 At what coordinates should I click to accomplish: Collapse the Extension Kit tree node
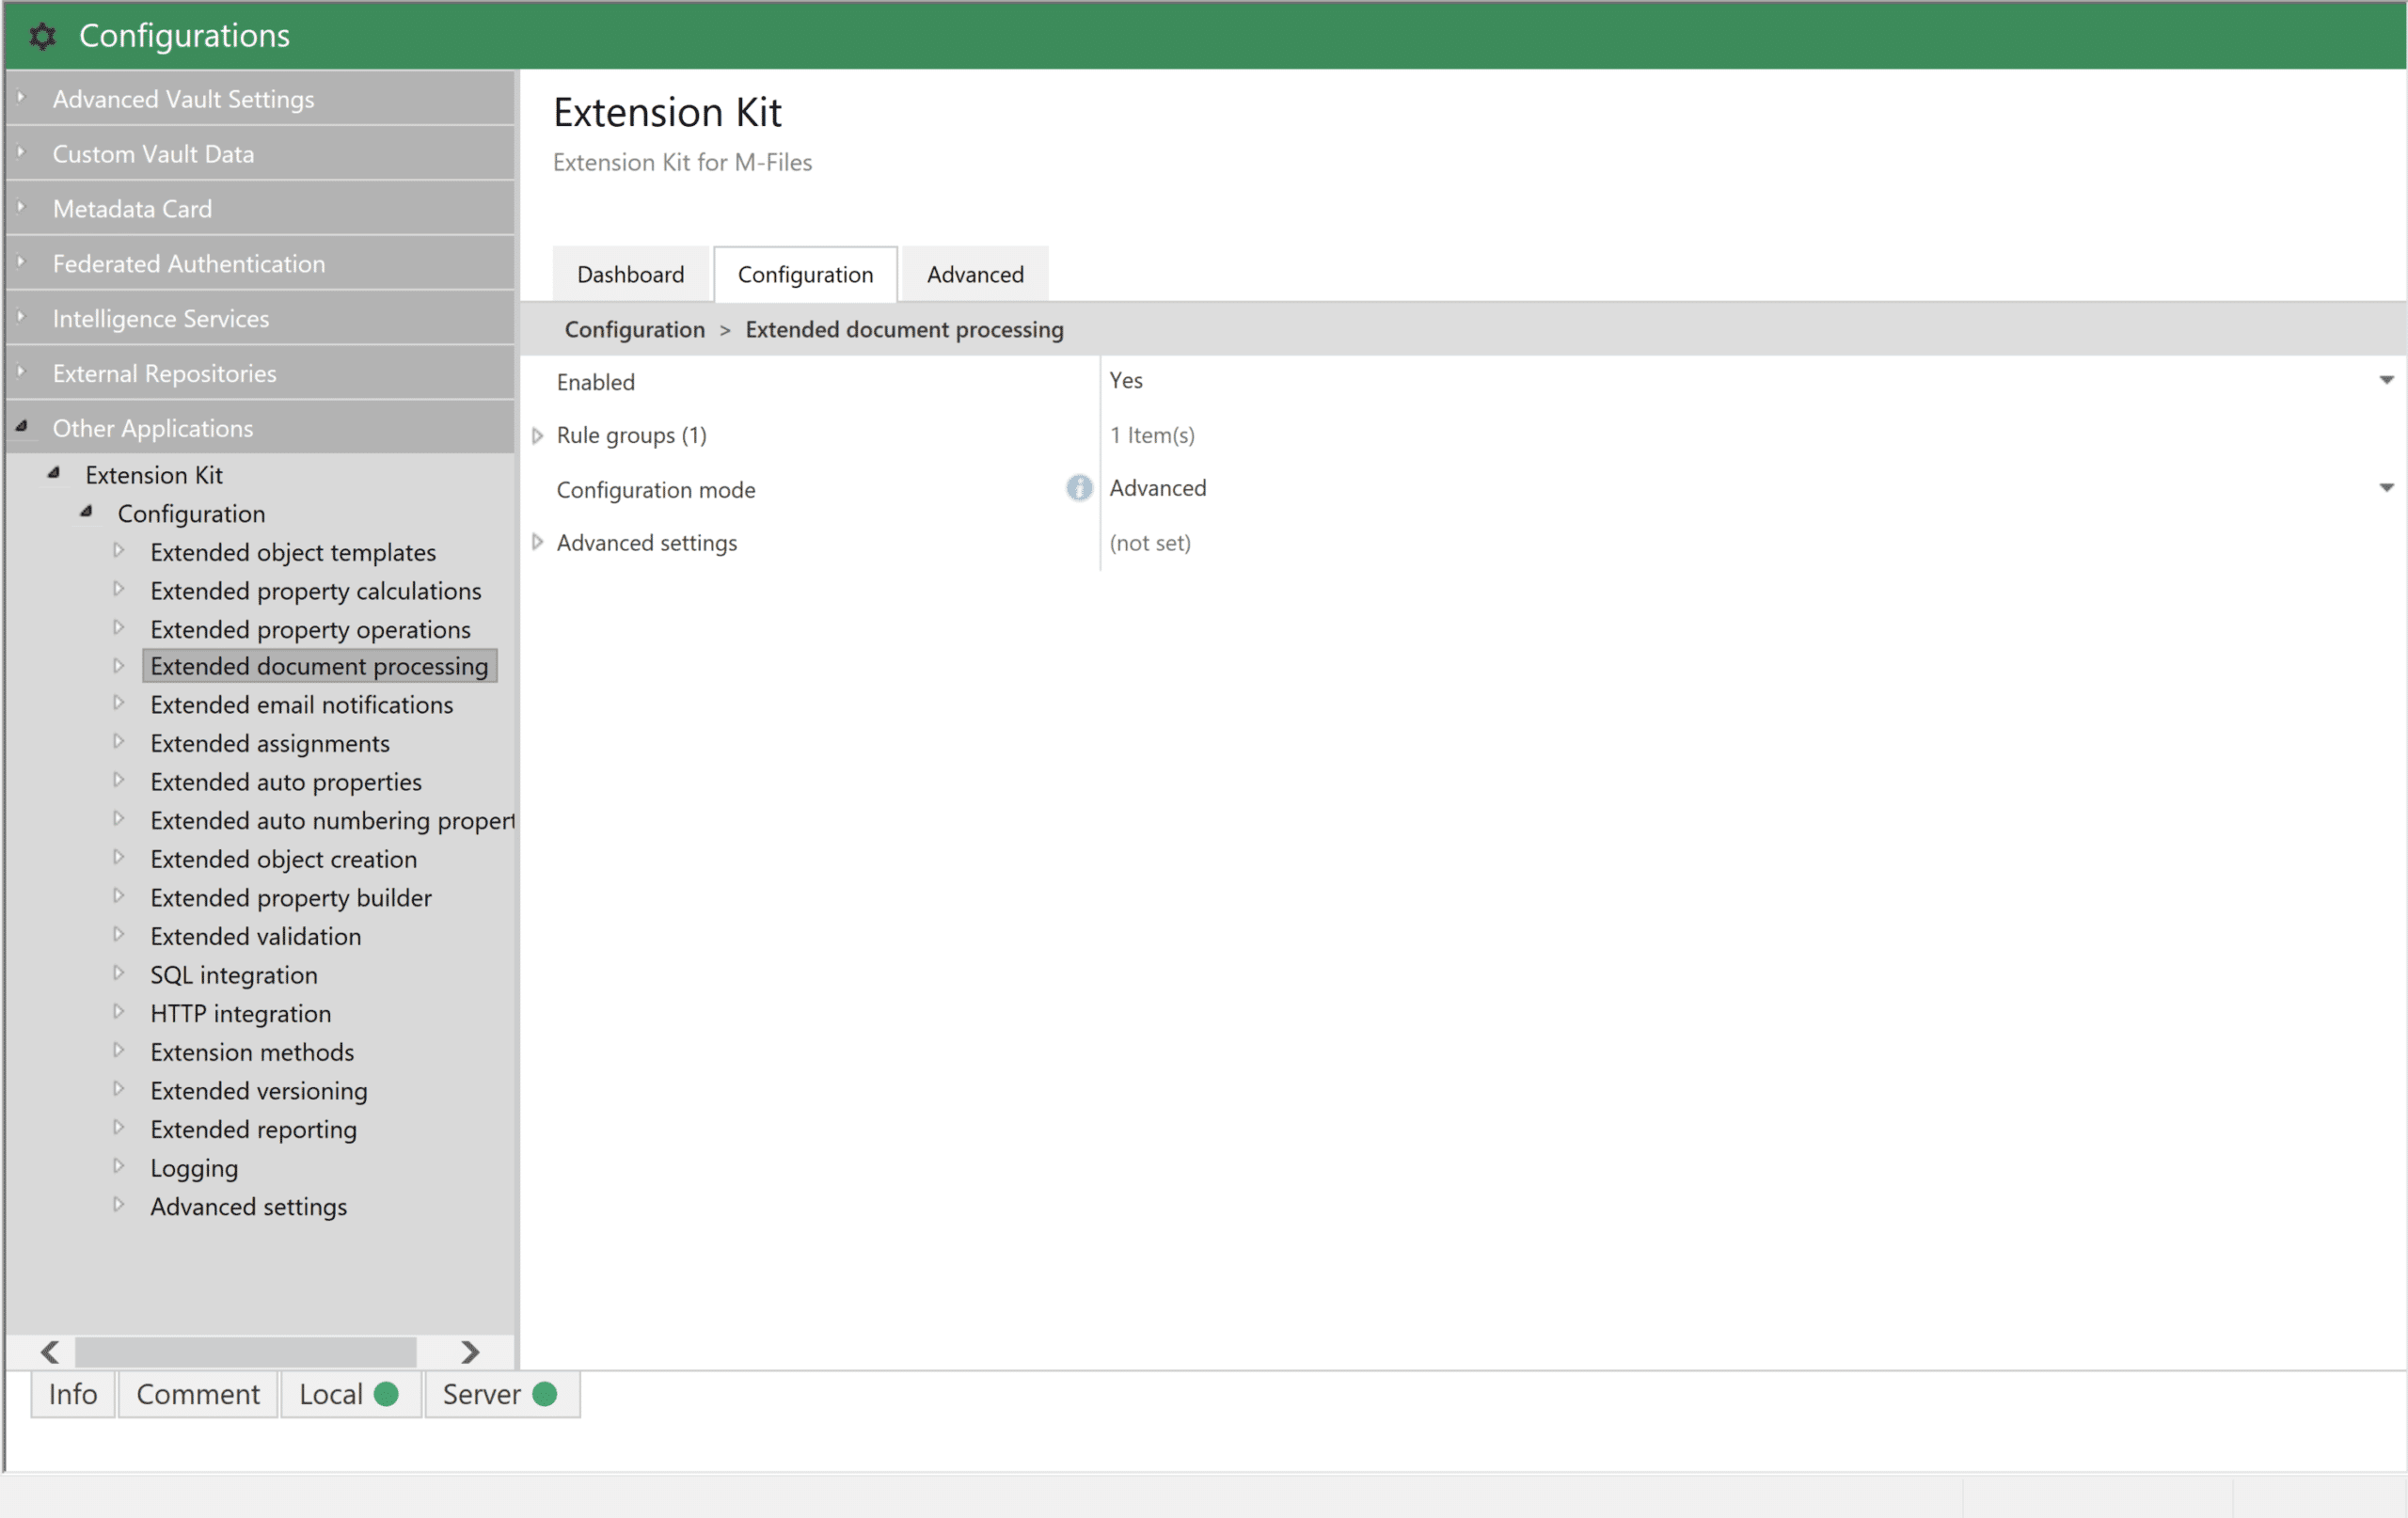(x=54, y=473)
